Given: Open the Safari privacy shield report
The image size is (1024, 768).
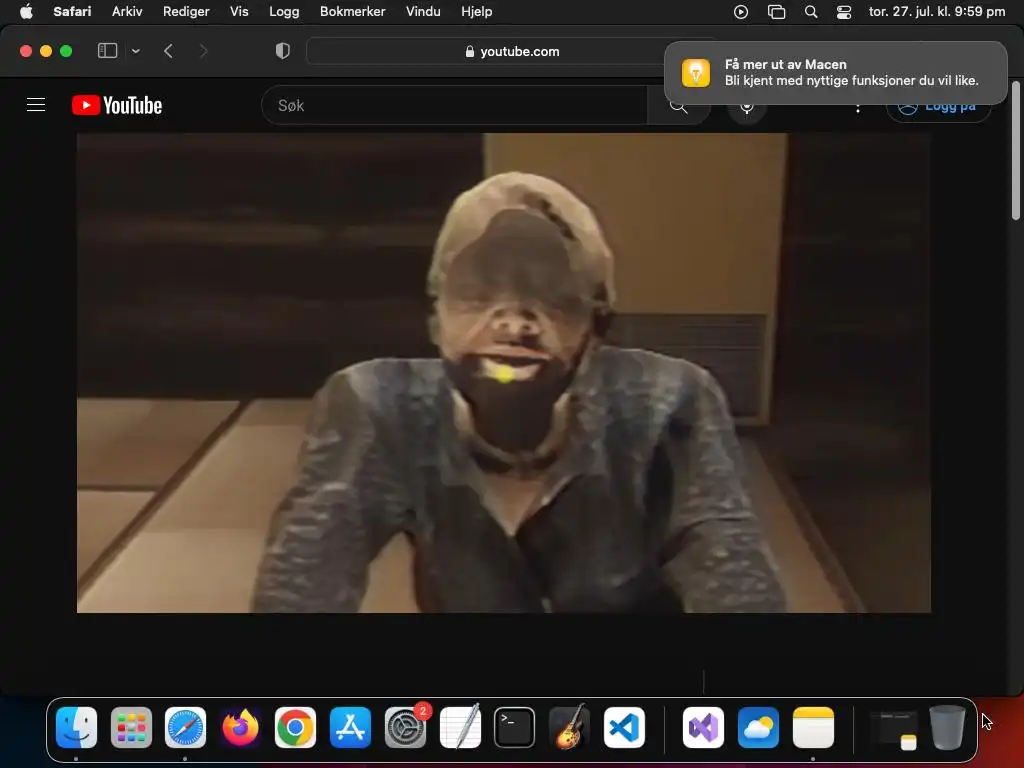Looking at the screenshot, I should tap(283, 51).
